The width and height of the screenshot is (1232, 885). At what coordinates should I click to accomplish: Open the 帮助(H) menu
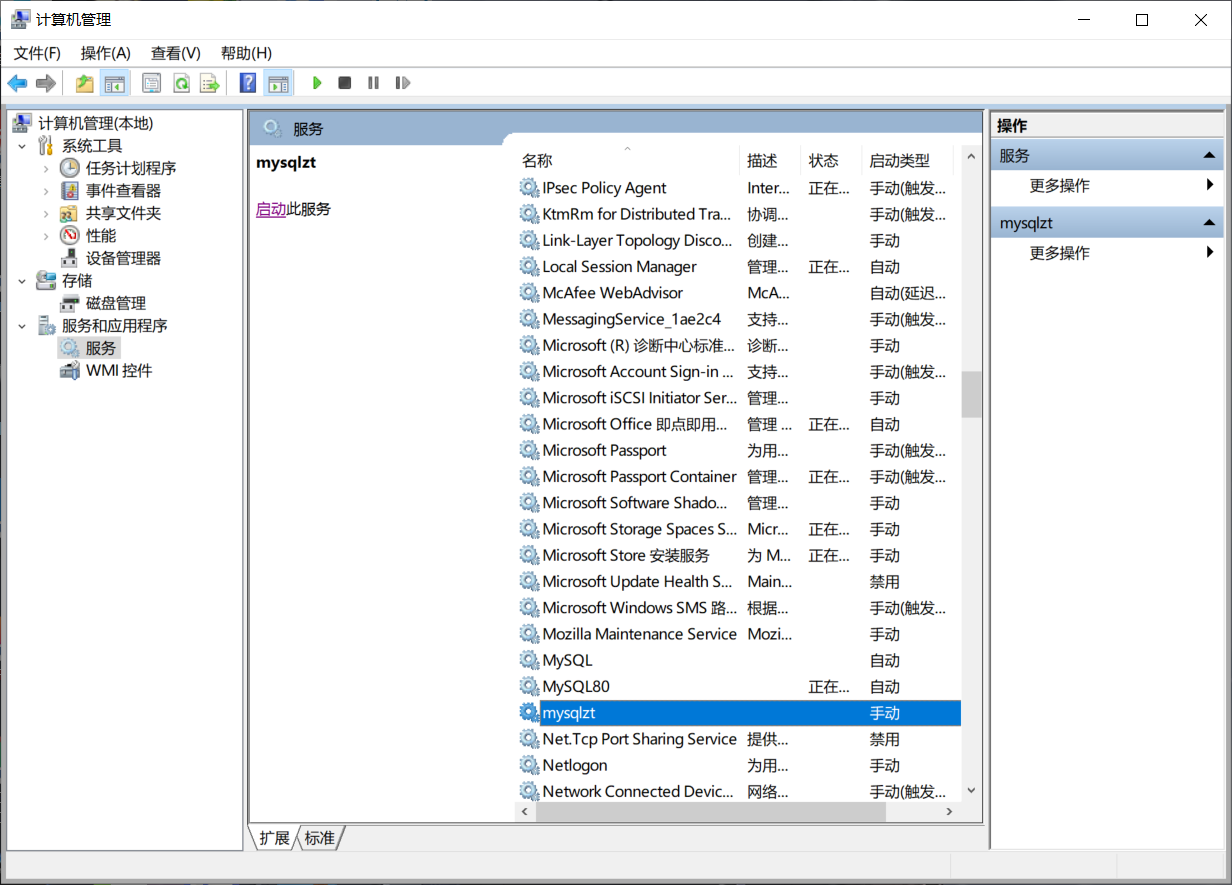(246, 53)
